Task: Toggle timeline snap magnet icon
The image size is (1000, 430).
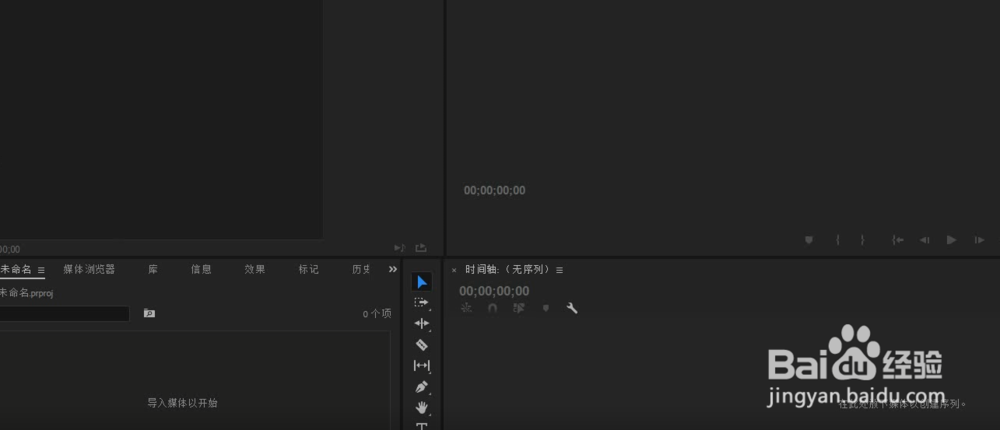Action: coord(492,308)
